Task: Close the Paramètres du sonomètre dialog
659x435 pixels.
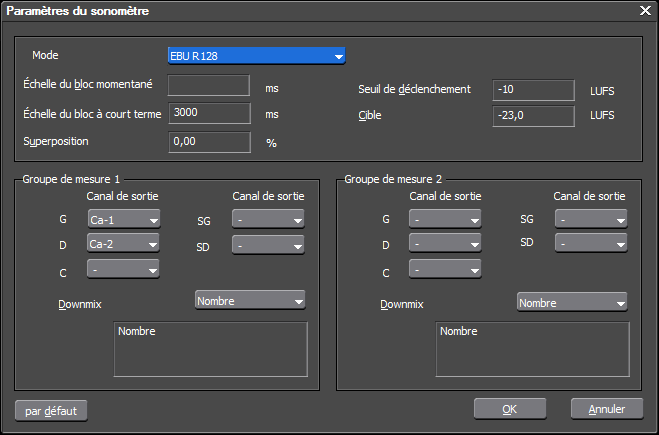Action: (645, 11)
